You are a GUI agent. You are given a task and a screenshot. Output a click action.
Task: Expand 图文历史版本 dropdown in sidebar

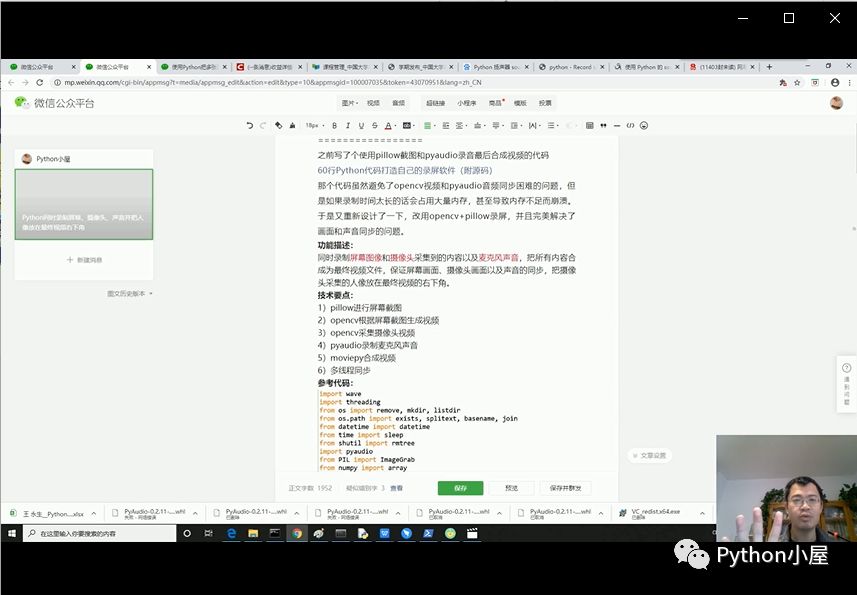pos(130,293)
